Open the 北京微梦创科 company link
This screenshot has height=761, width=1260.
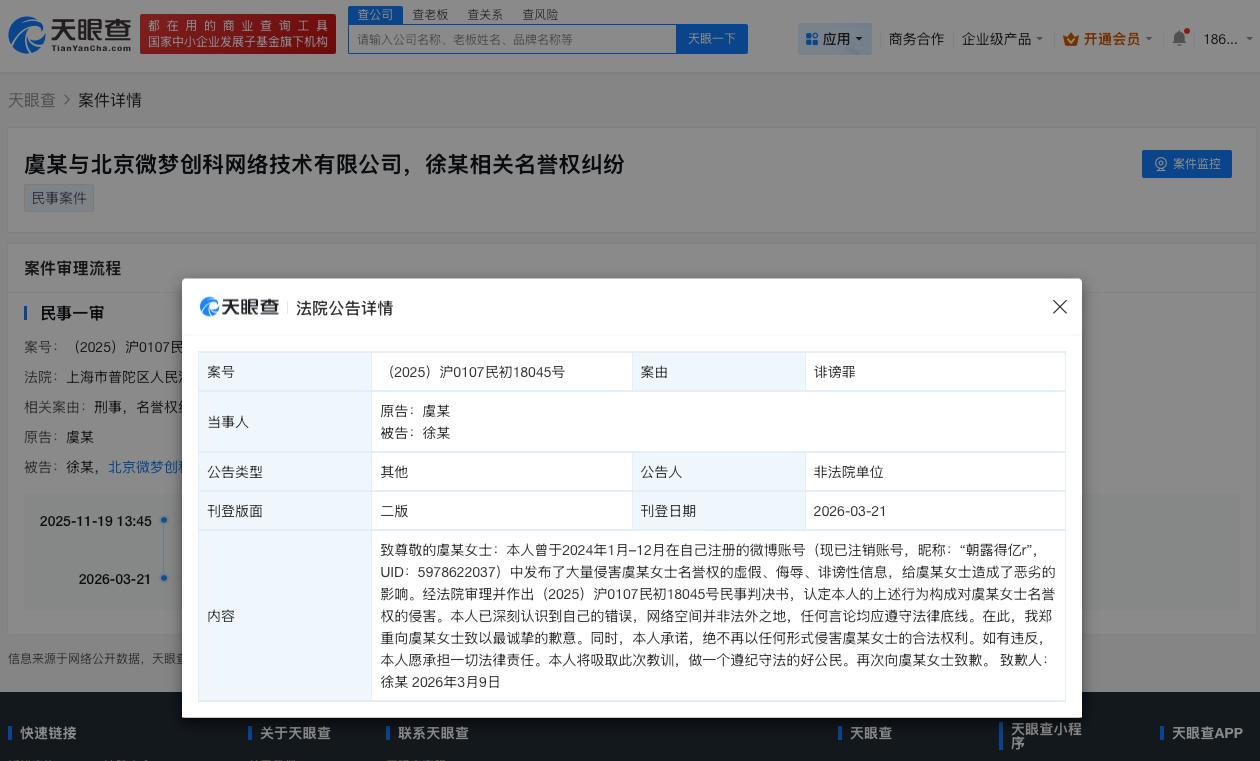146,467
